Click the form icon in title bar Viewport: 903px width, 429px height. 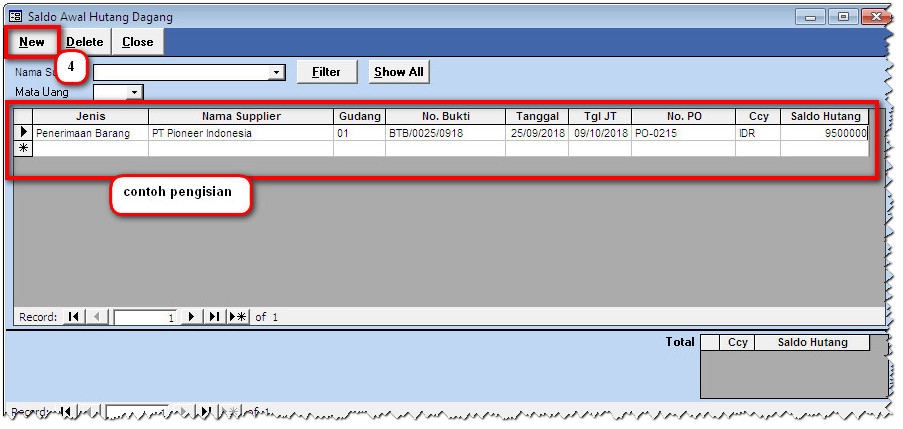pyautogui.click(x=15, y=16)
